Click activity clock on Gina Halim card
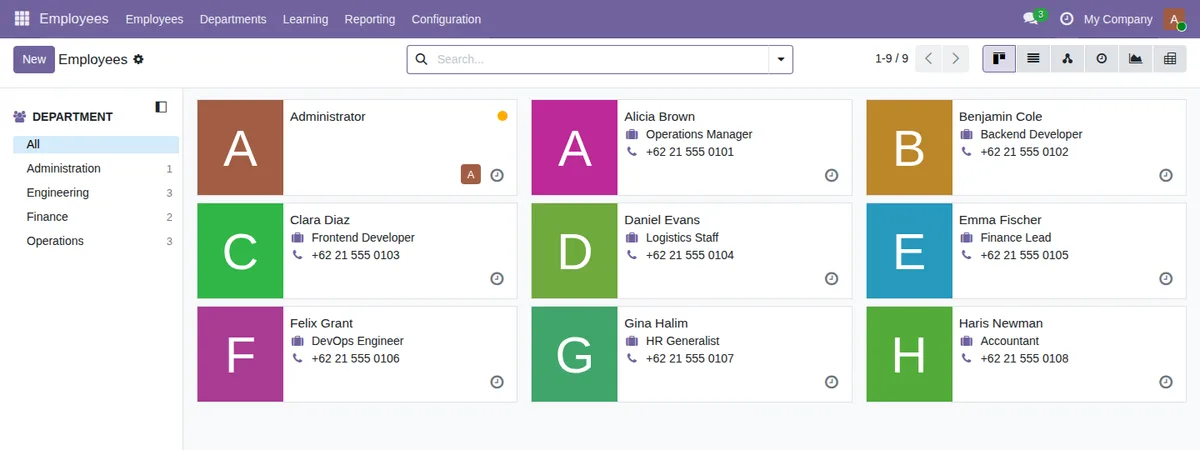The image size is (1200, 450). coord(831,382)
